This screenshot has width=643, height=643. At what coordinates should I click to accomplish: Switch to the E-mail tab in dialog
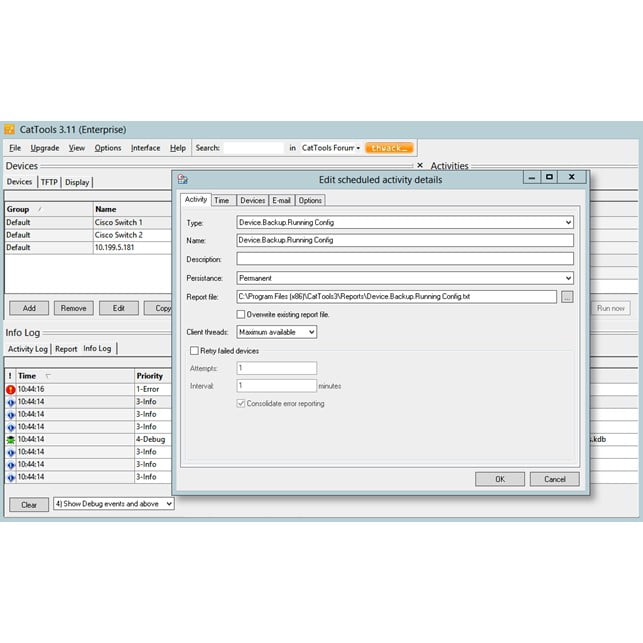pos(282,201)
